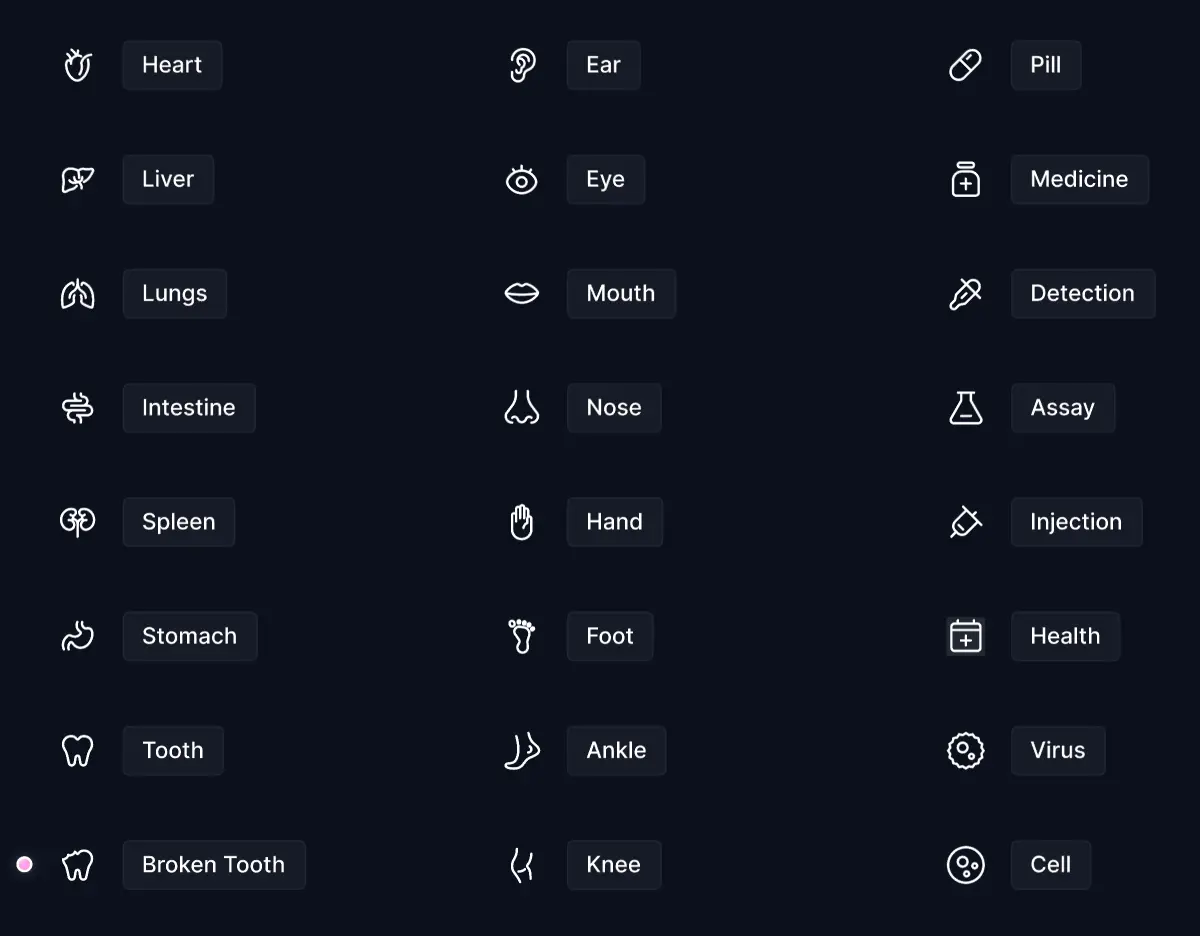
Task: Select the Pill icon
Action: click(x=965, y=65)
